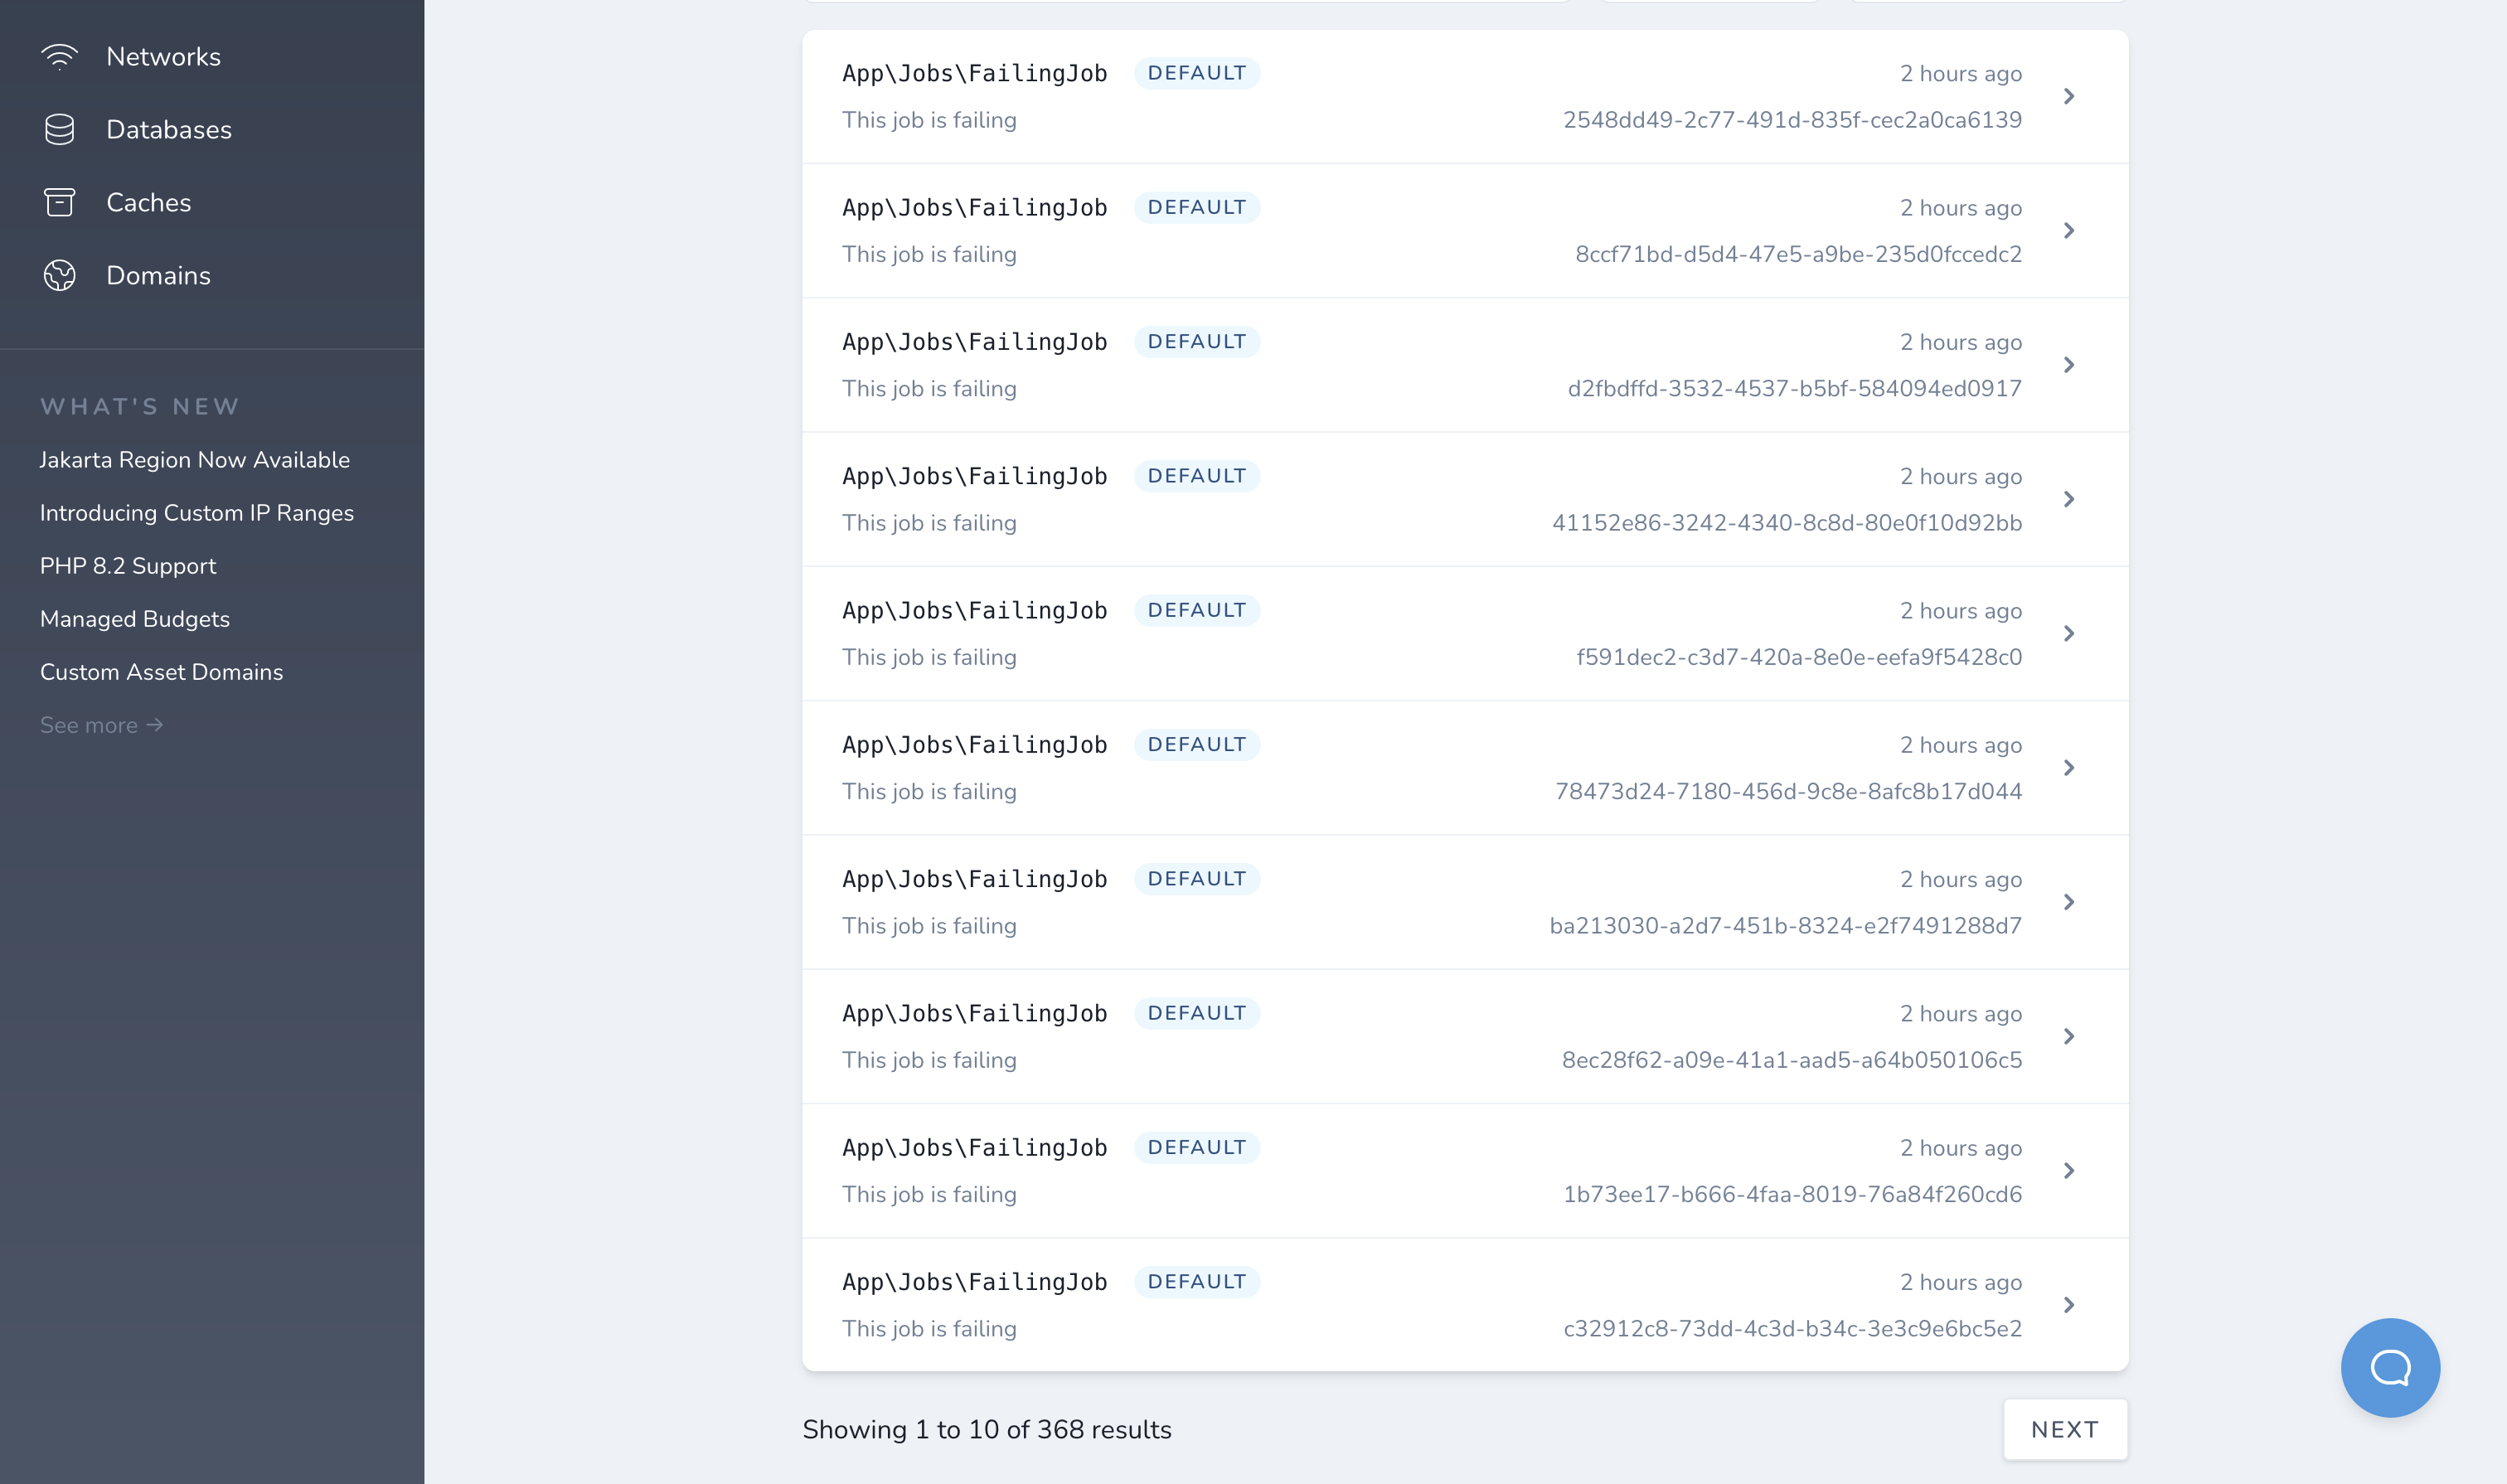Click chevron for job 41152e86
The height and width of the screenshot is (1484, 2507).
(2068, 499)
